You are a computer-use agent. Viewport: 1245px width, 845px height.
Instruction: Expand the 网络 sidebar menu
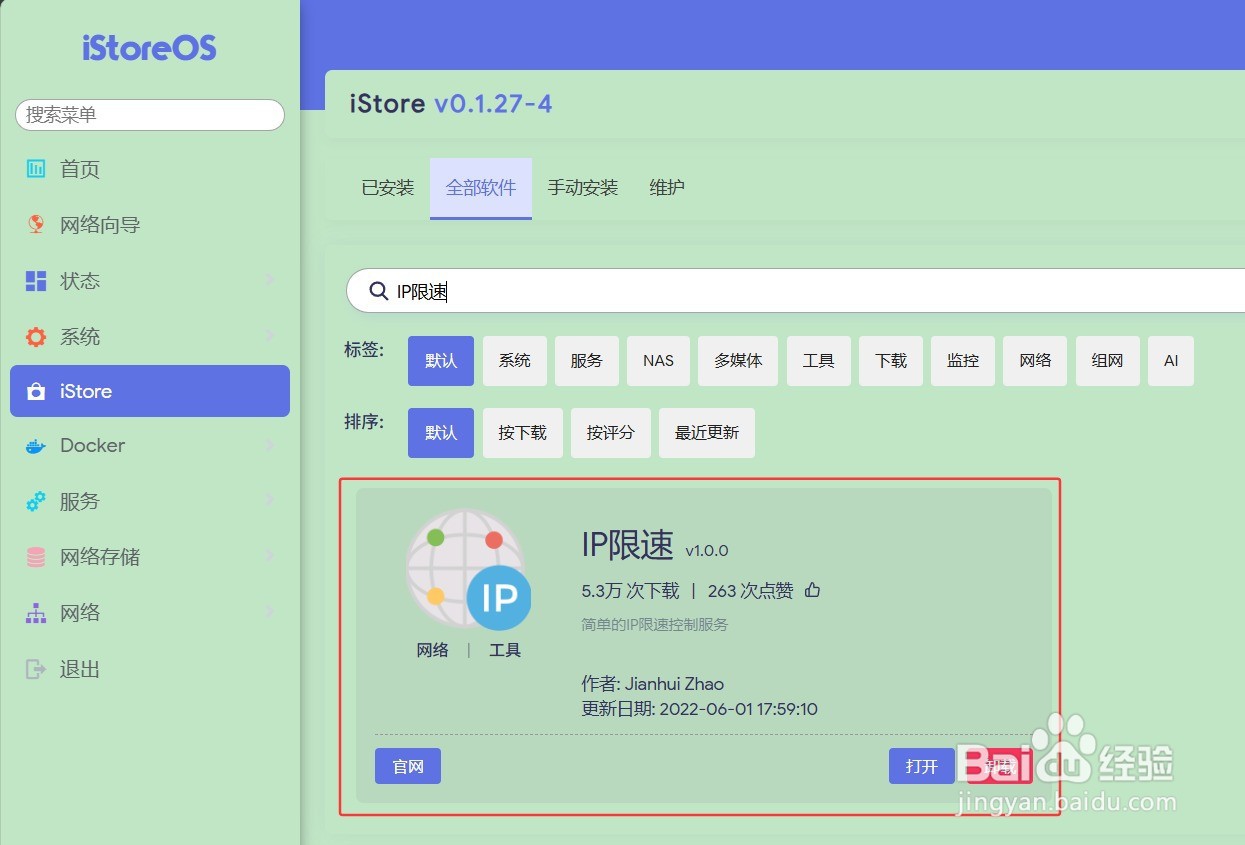[x=80, y=612]
